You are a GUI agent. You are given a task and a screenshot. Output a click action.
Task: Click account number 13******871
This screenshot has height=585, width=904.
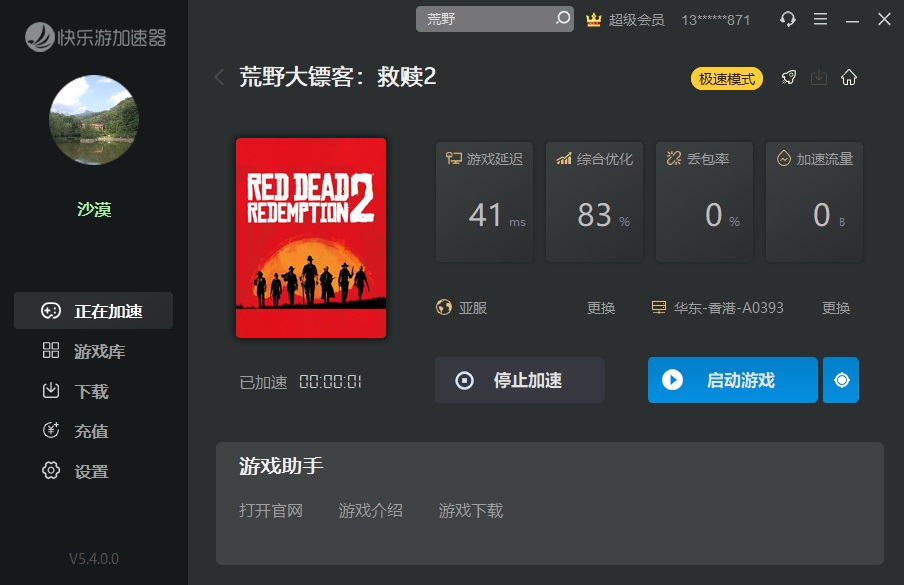pyautogui.click(x=715, y=20)
